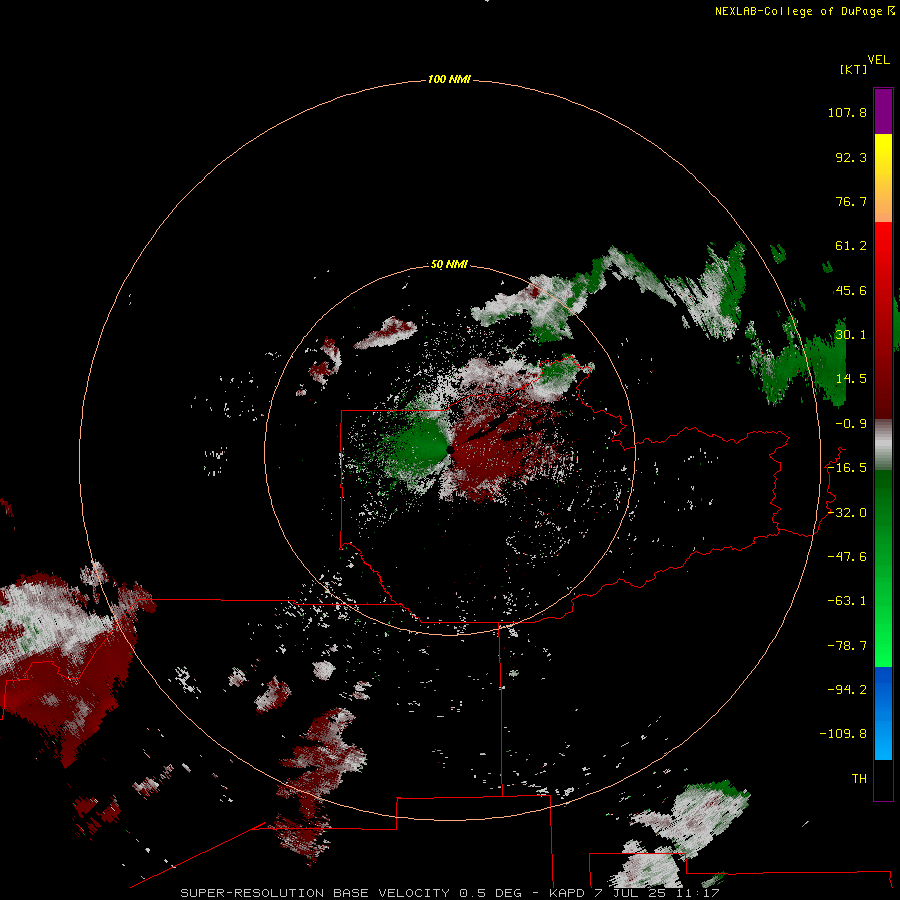Click the -63.1 scale value
The height and width of the screenshot is (900, 900).
tap(847, 601)
